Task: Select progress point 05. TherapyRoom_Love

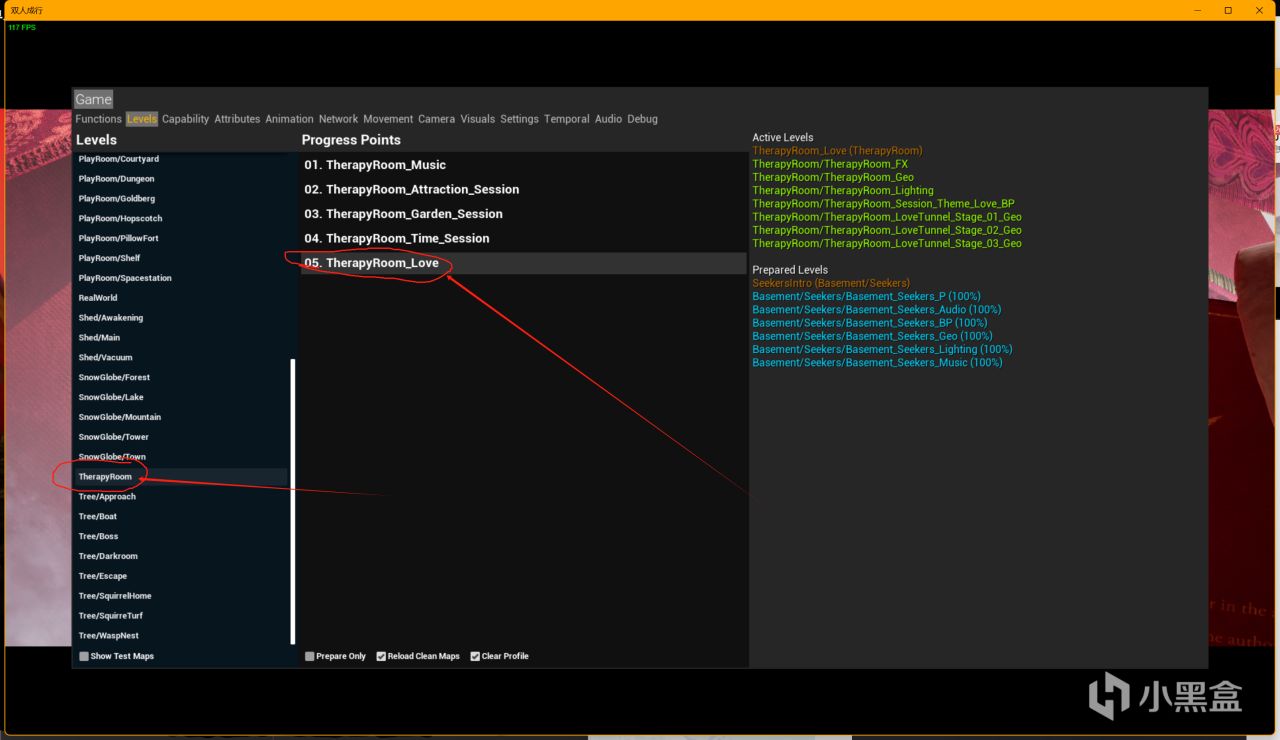Action: point(524,263)
